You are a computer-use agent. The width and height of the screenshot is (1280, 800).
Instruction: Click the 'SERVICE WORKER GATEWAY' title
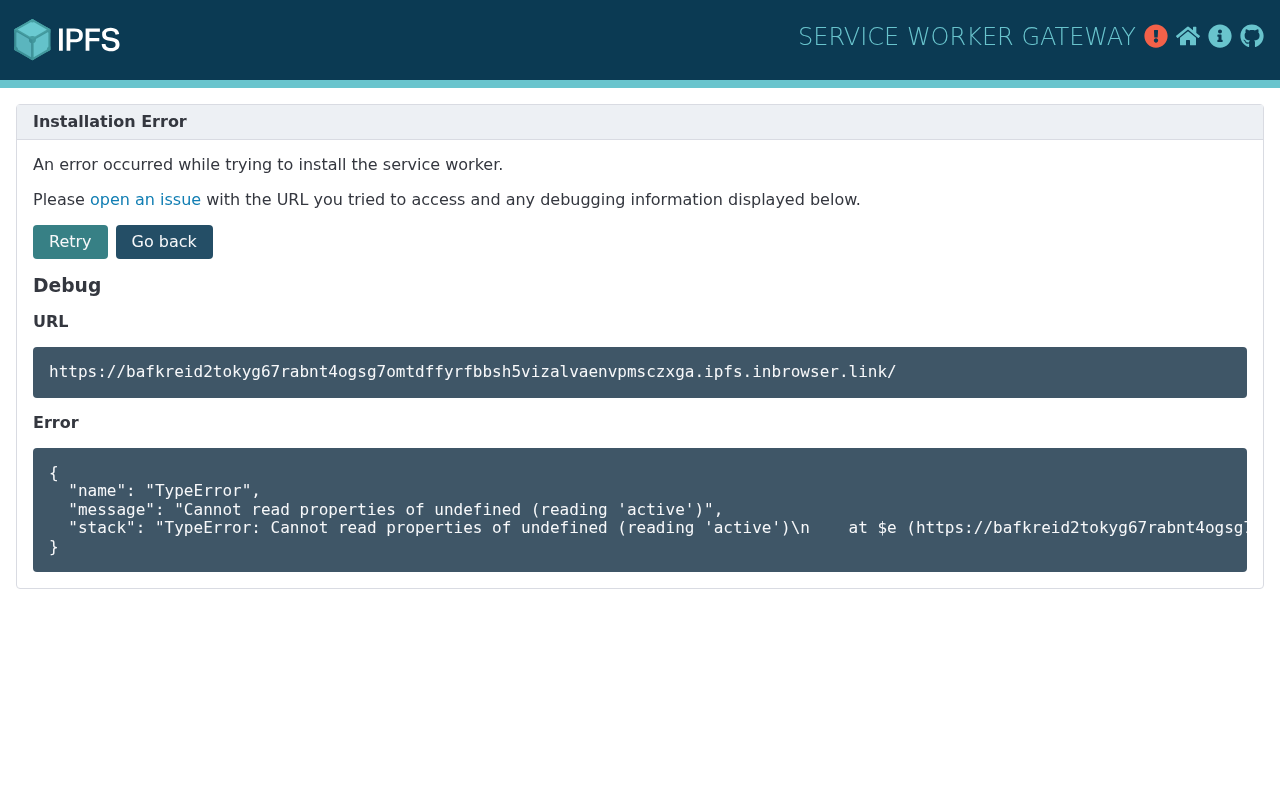pos(966,37)
